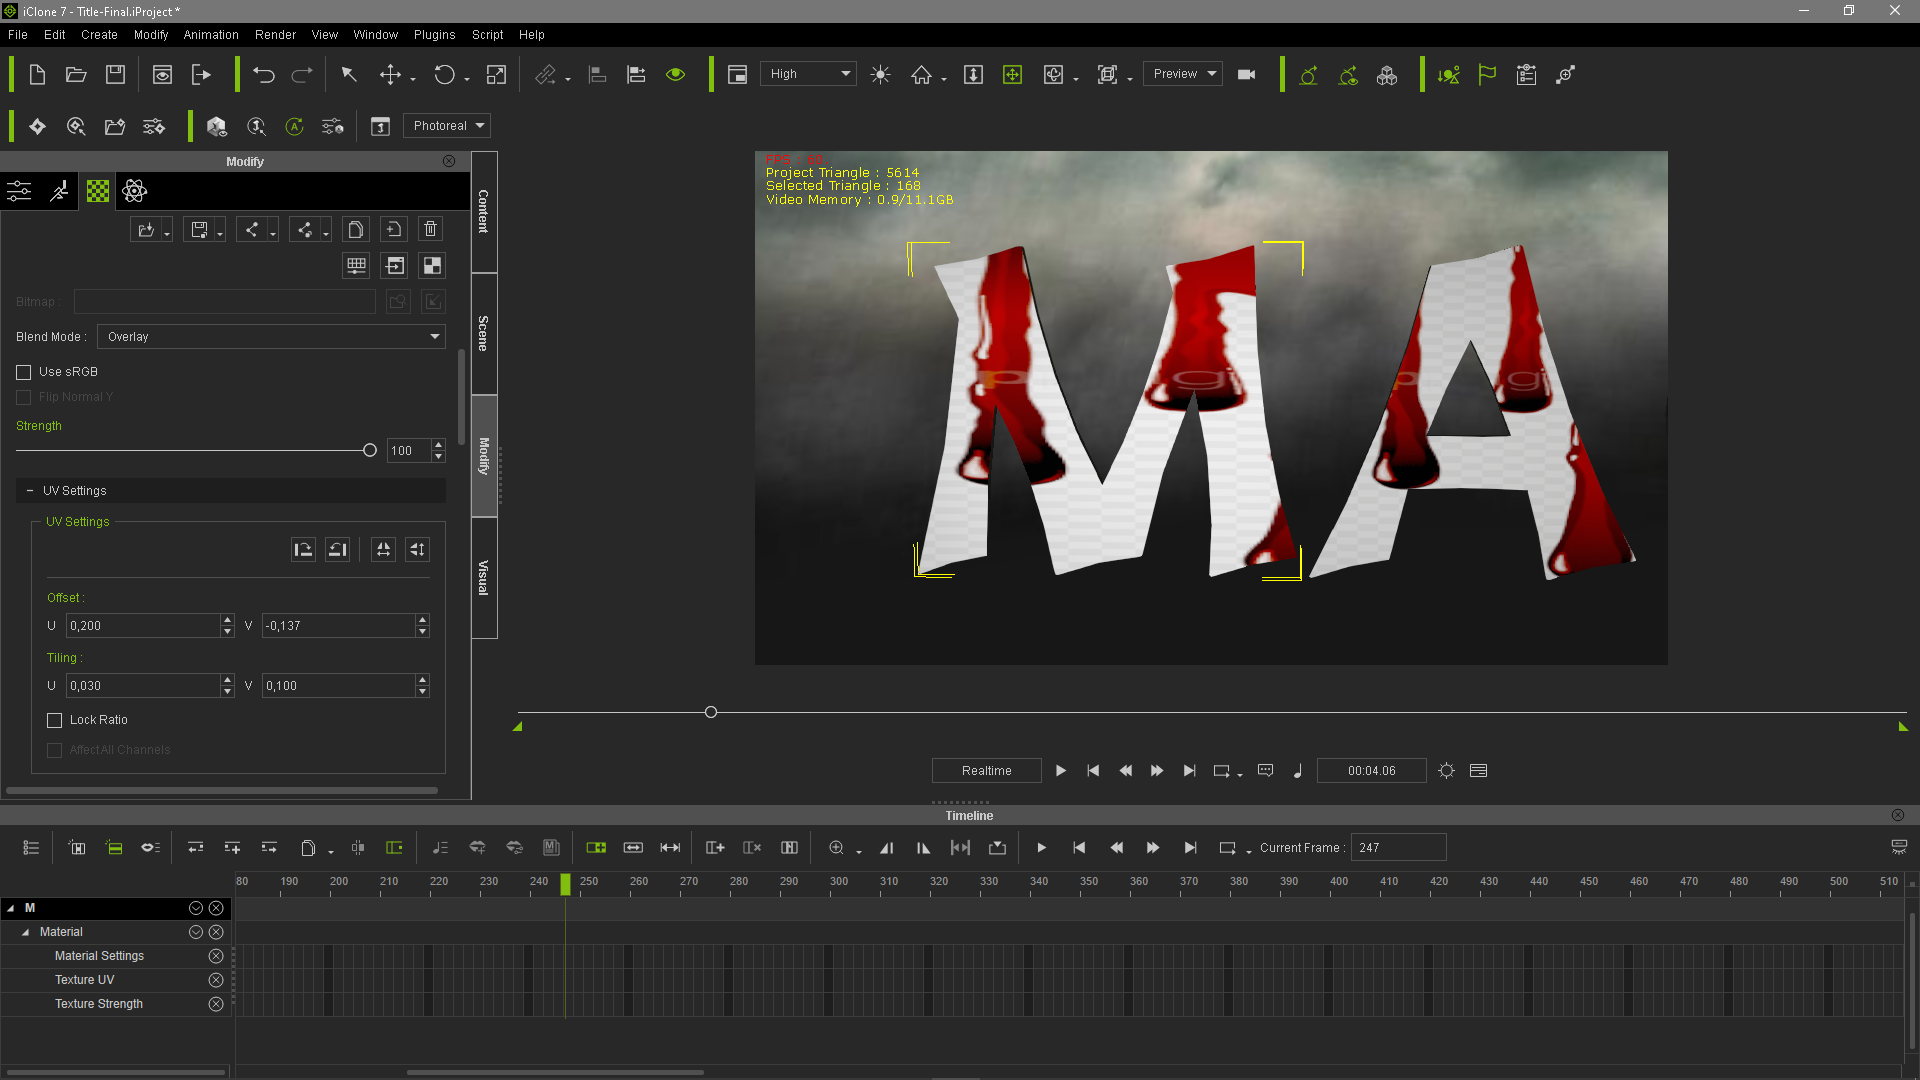The height and width of the screenshot is (1080, 1920).
Task: Activate the Scale tool
Action: pyautogui.click(x=496, y=74)
